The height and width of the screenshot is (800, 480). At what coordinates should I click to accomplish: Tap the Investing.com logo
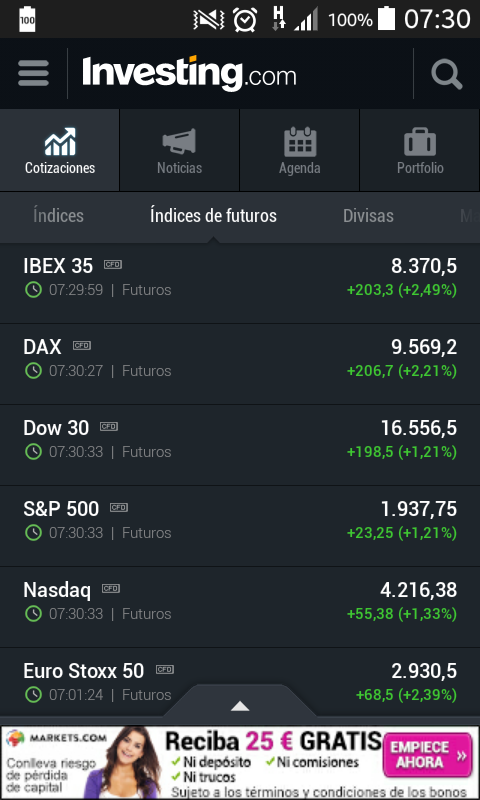pos(189,73)
